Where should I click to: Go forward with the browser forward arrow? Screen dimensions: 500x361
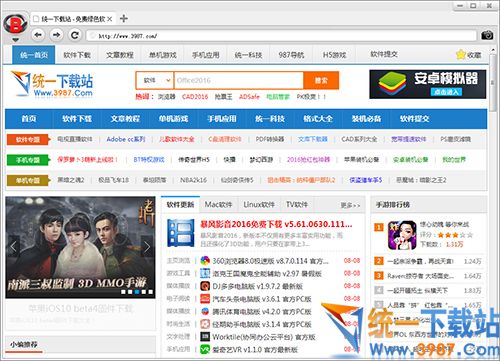56,35
